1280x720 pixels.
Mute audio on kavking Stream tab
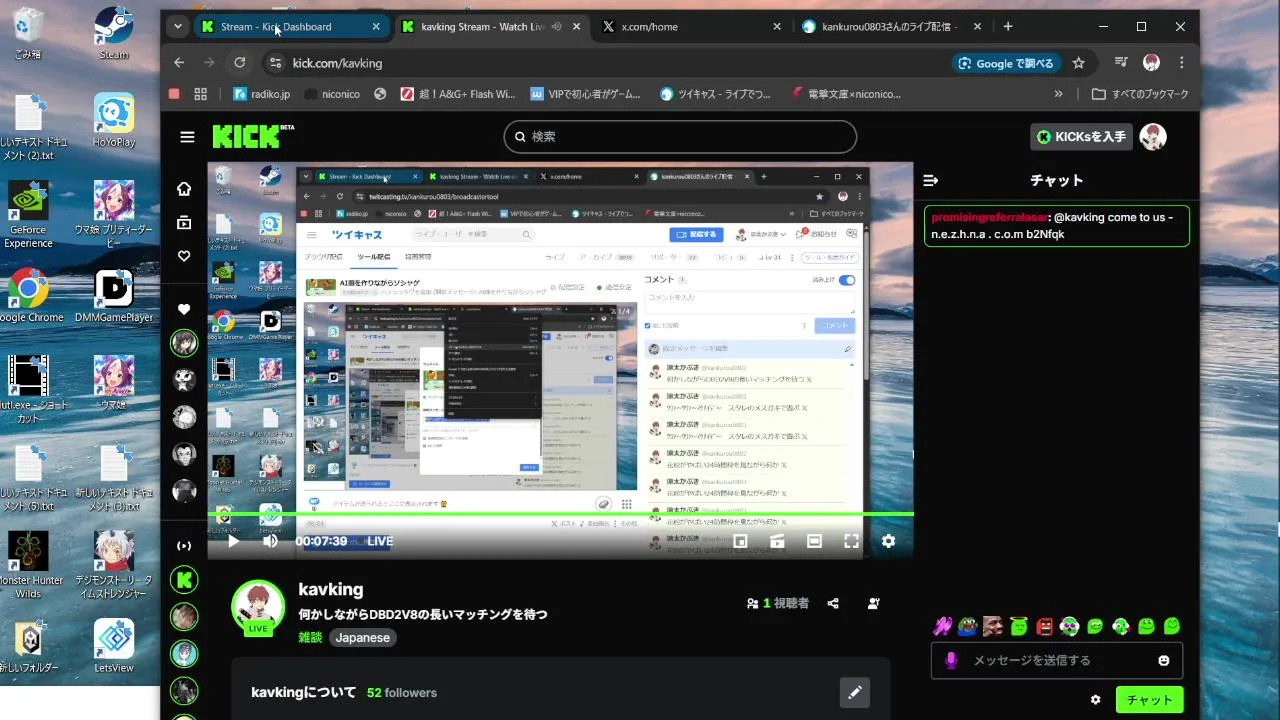[x=556, y=27]
